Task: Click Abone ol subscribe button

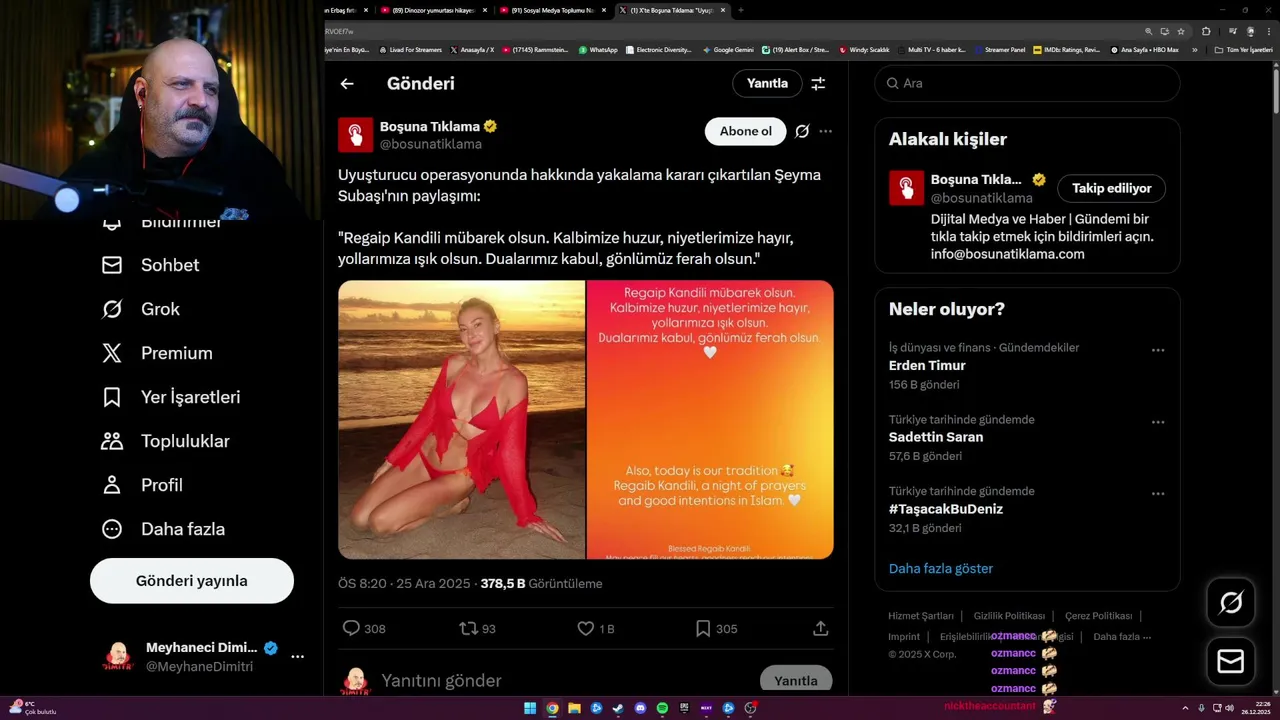Action: click(746, 131)
